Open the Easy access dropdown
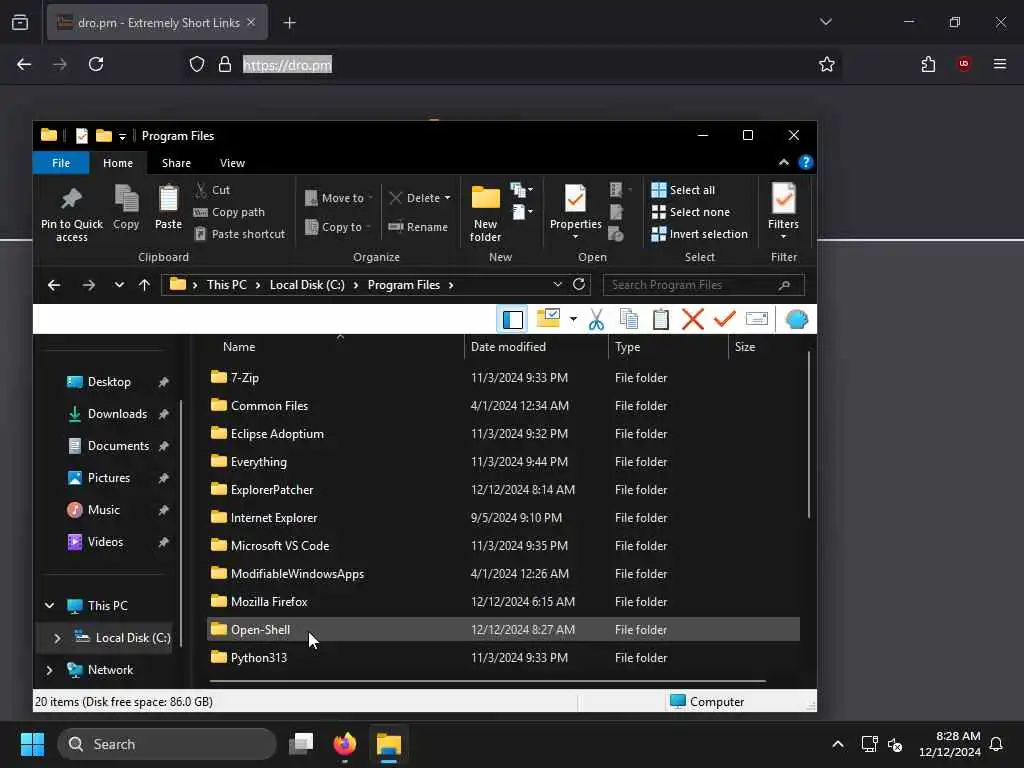The width and height of the screenshot is (1024, 768). [522, 212]
